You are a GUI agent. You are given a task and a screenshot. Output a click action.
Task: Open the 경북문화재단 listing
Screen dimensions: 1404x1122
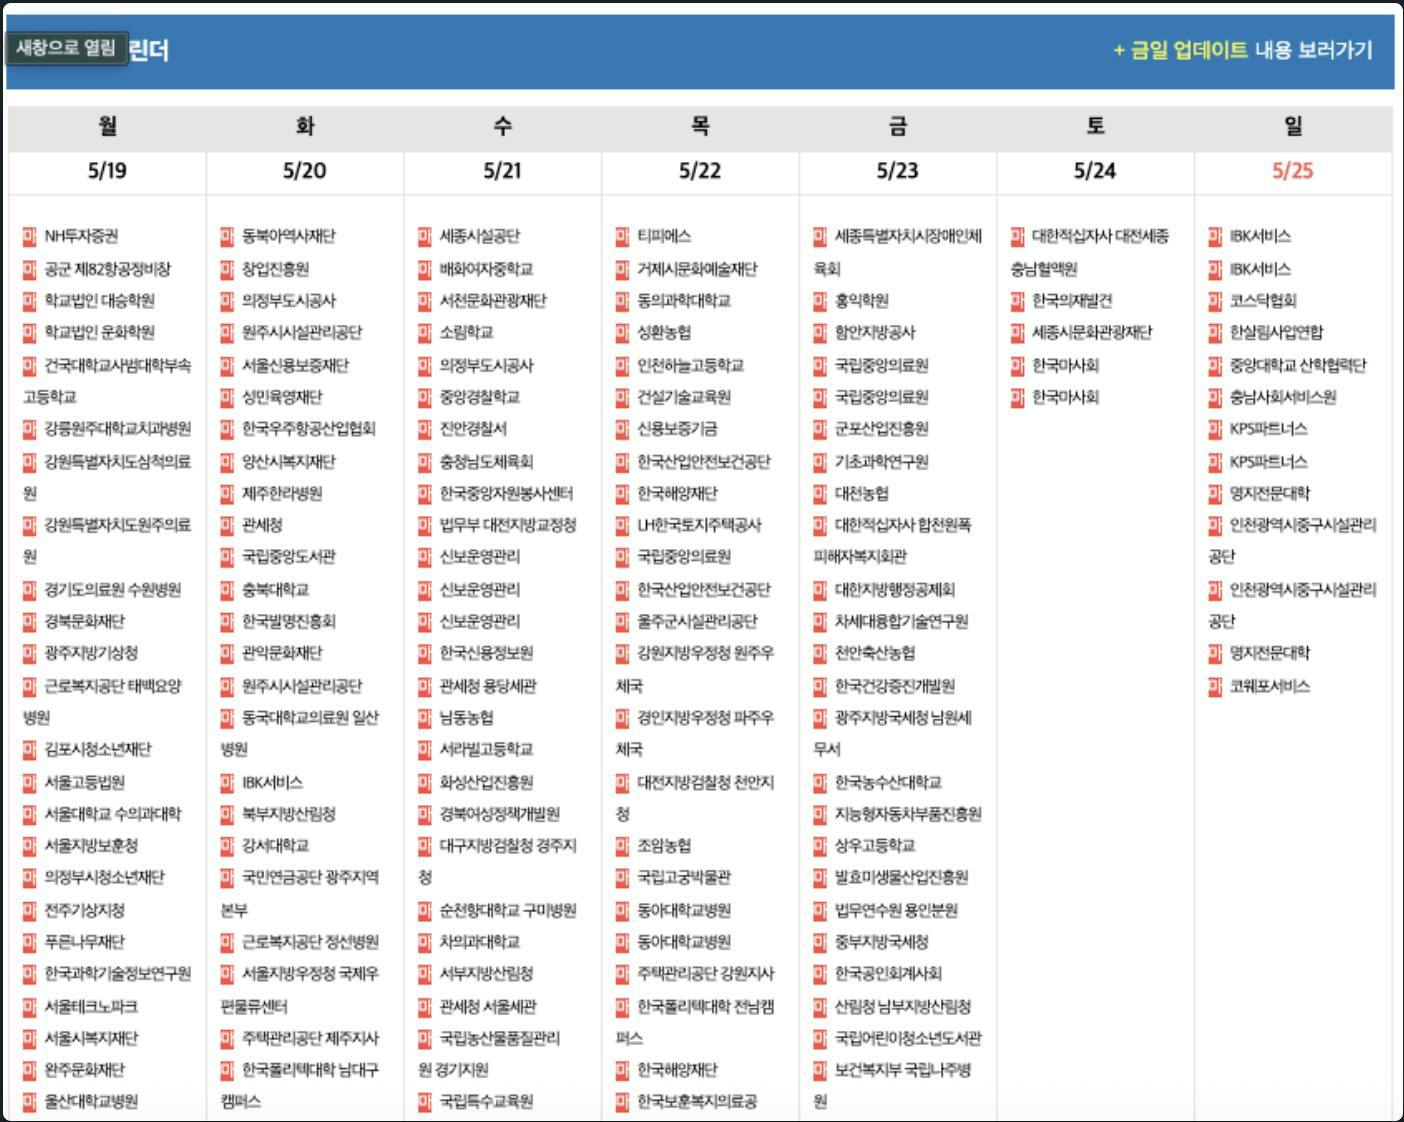(84, 621)
